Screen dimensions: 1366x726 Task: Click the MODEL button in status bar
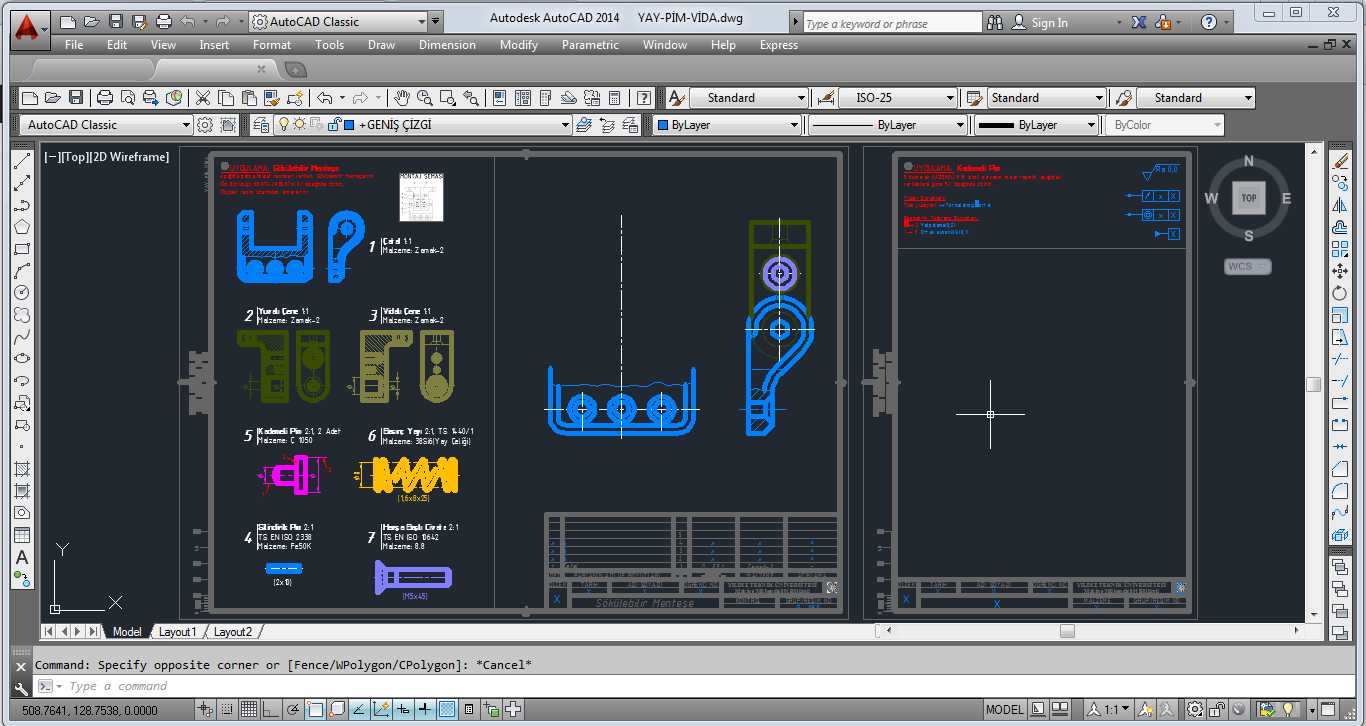[1005, 710]
